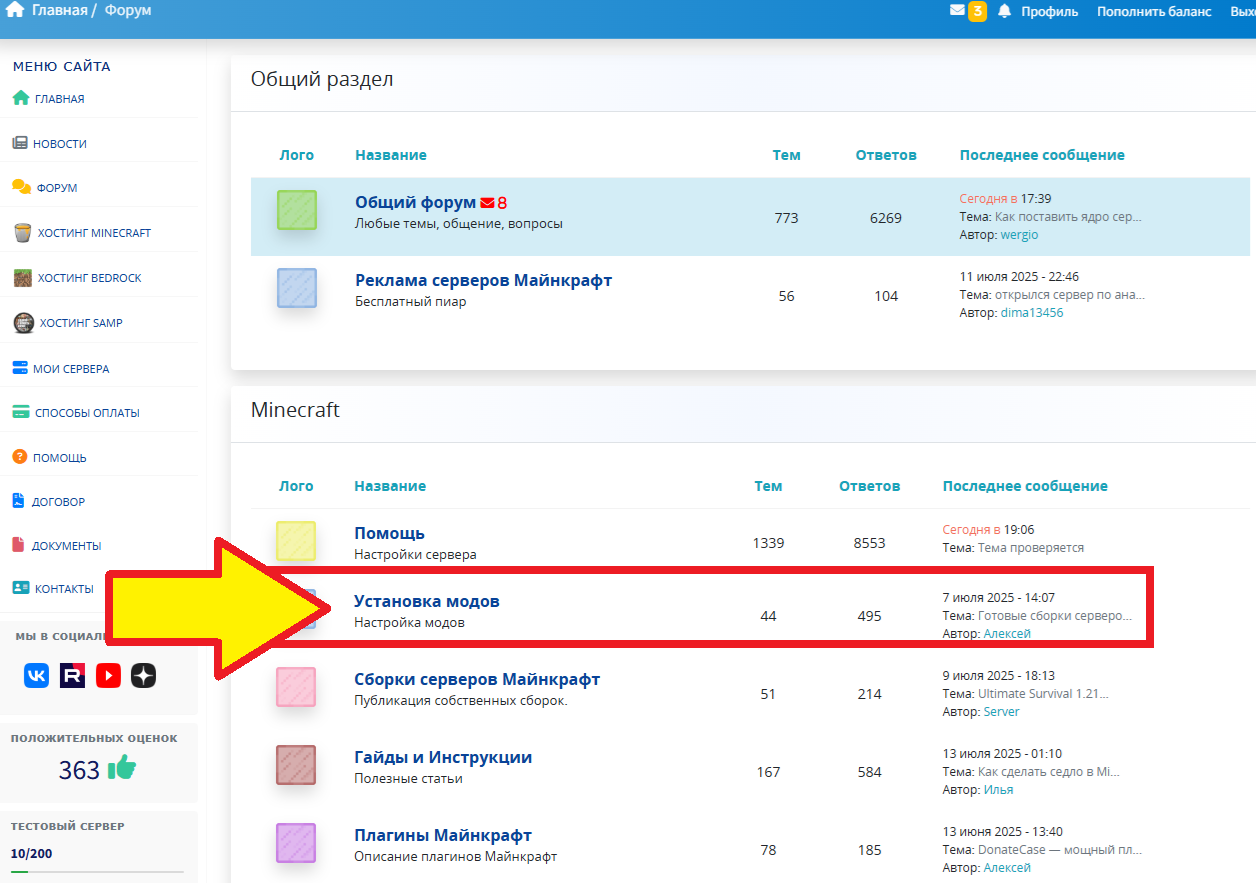
Task: Click the green thumbs-up icon
Action: click(122, 767)
